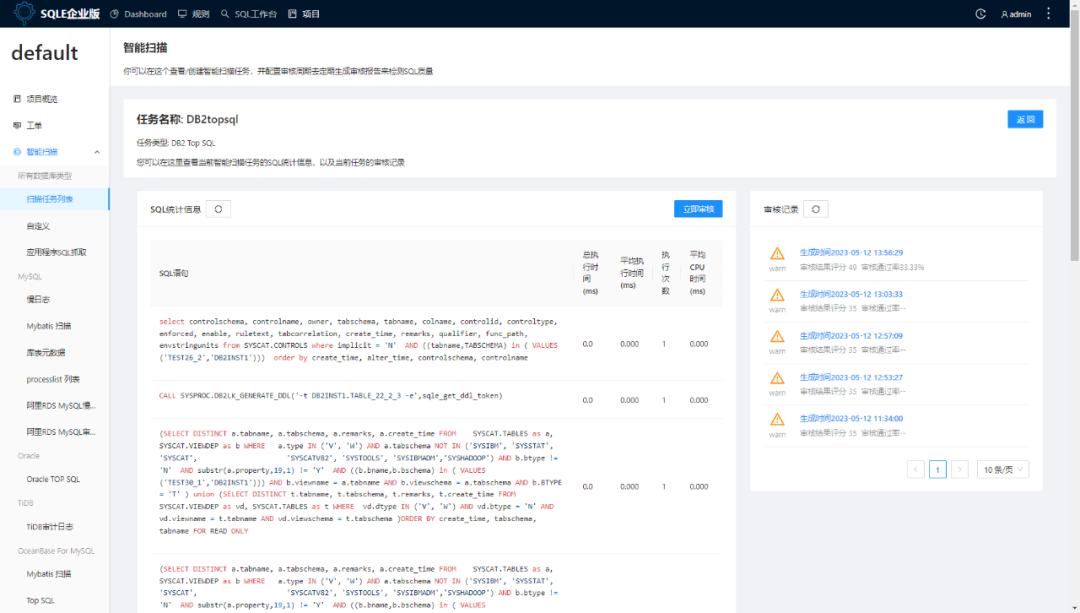Click the 返回 button

[1025, 119]
